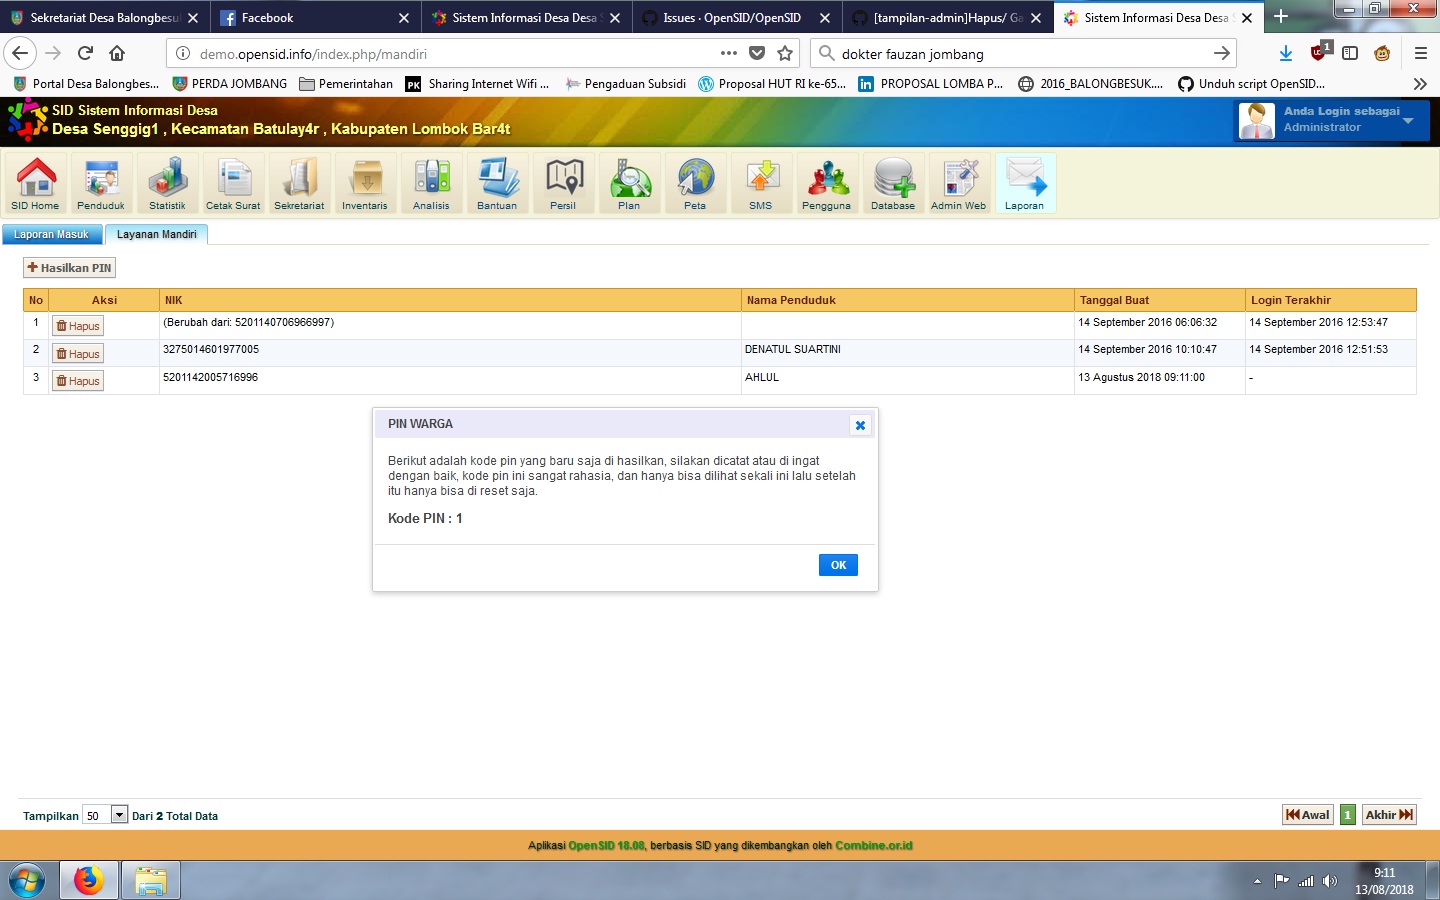Open the Database module
This screenshot has width=1440, height=900.
click(x=893, y=183)
